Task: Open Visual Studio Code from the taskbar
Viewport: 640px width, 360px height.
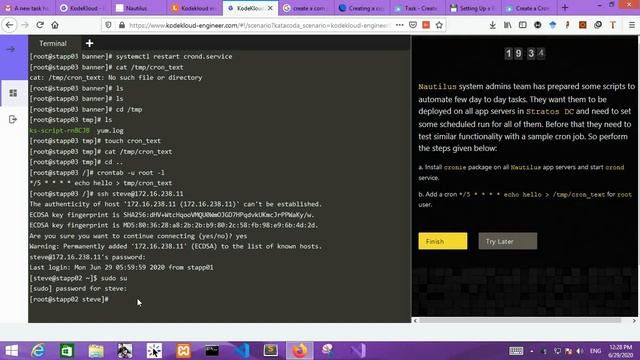Action: click(242, 351)
